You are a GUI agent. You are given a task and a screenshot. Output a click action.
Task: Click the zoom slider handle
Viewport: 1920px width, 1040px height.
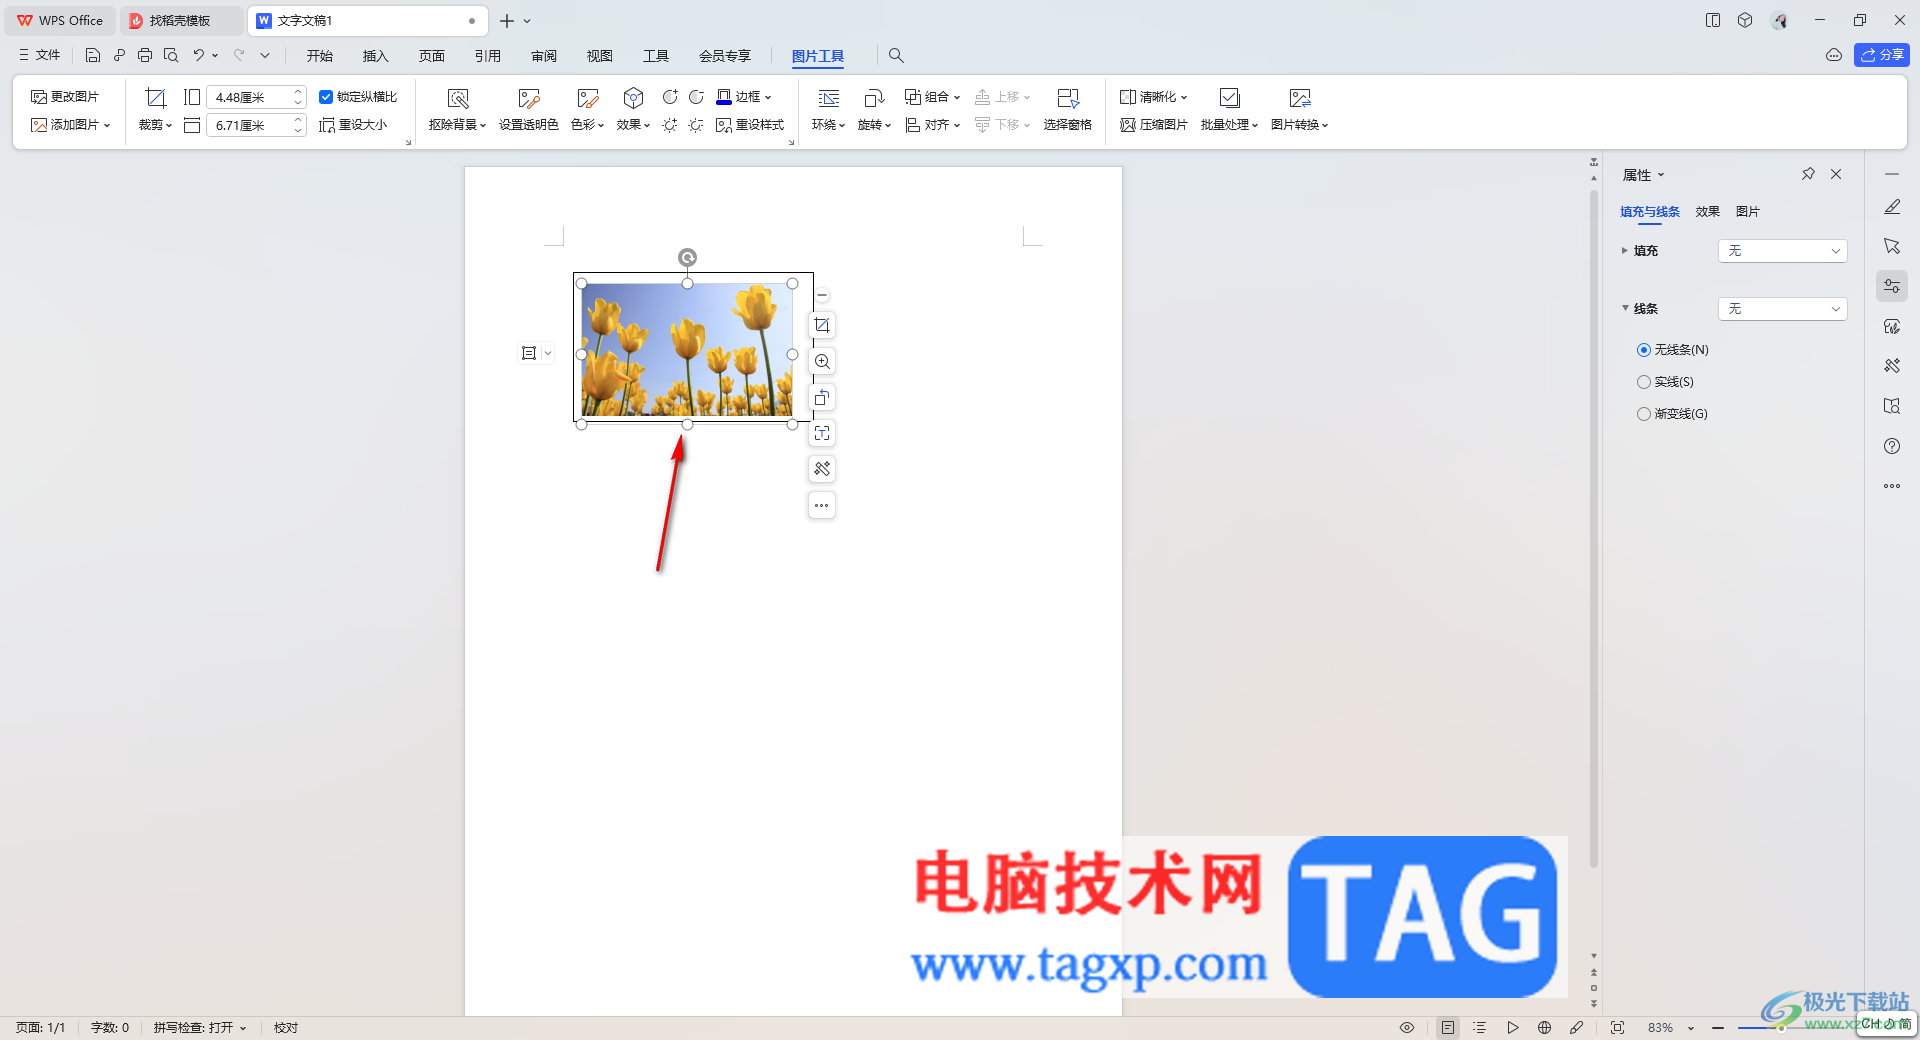coord(1780,1027)
